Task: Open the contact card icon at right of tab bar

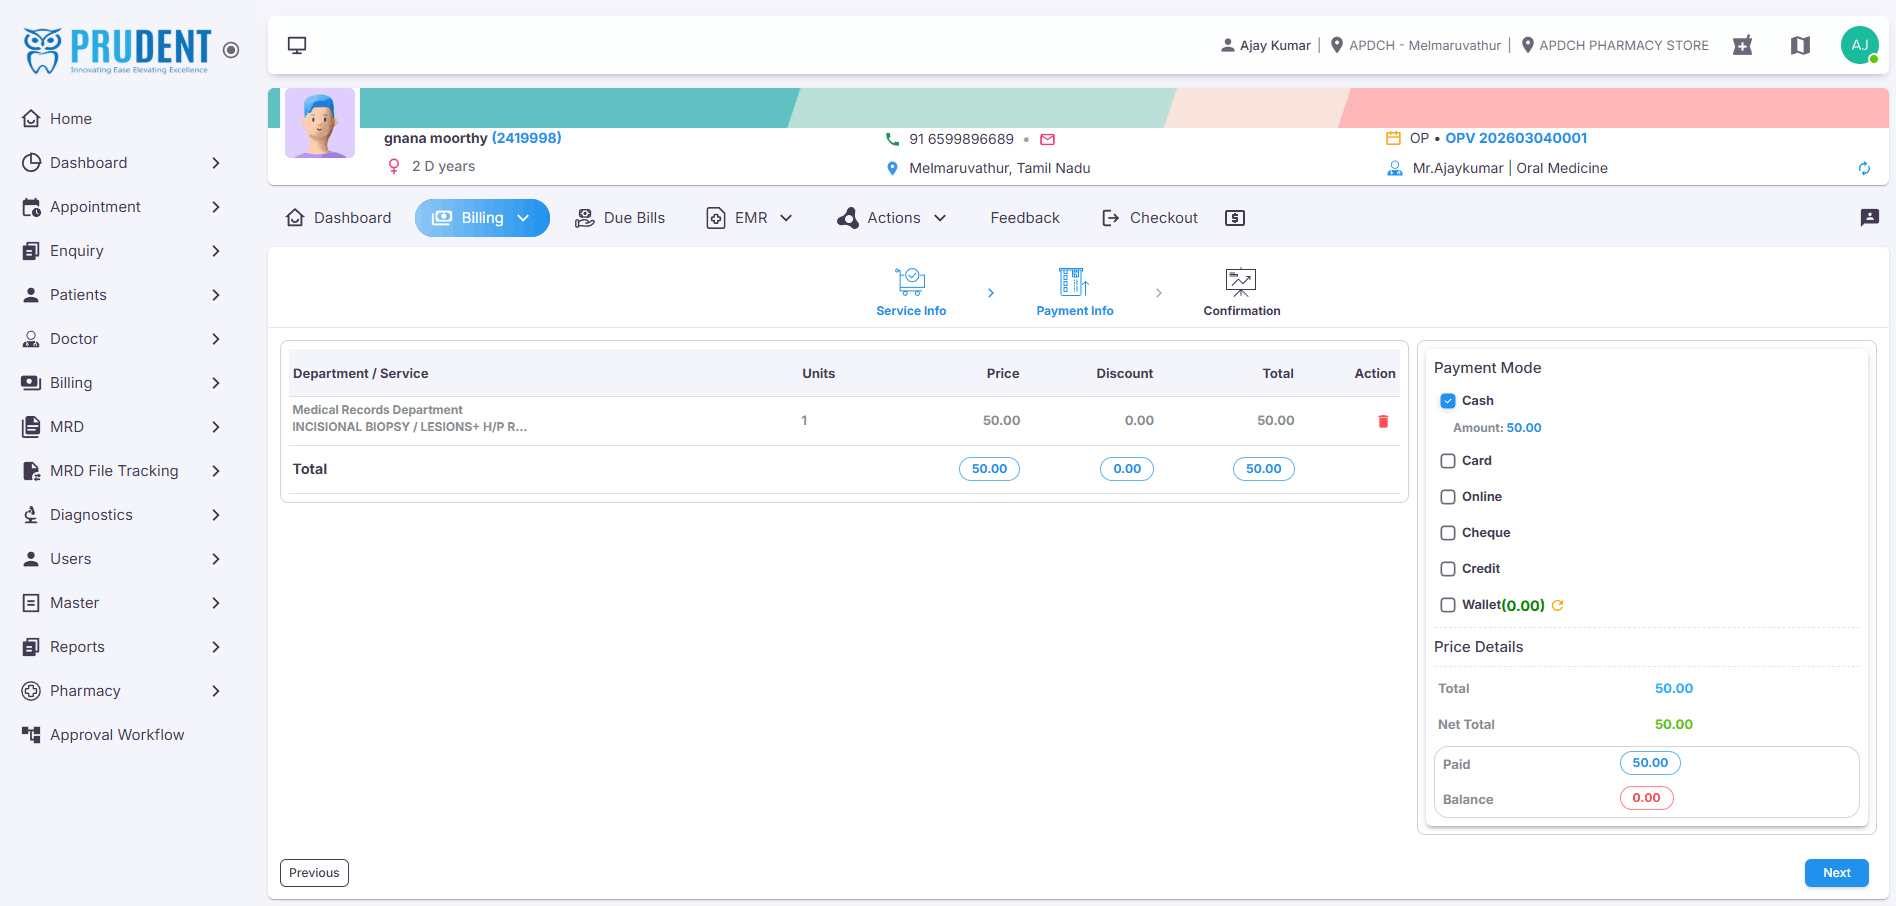Action: (1869, 217)
